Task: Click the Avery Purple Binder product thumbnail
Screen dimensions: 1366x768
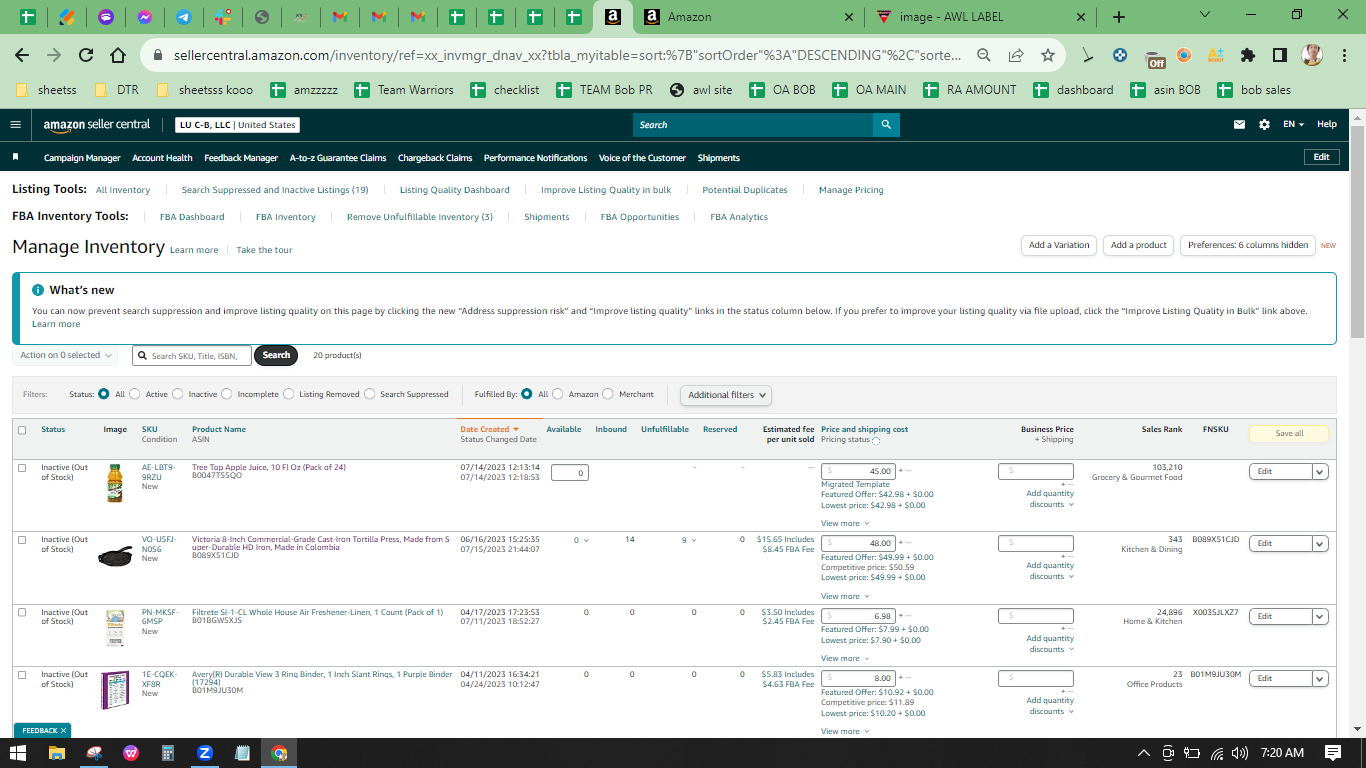Action: click(x=115, y=690)
